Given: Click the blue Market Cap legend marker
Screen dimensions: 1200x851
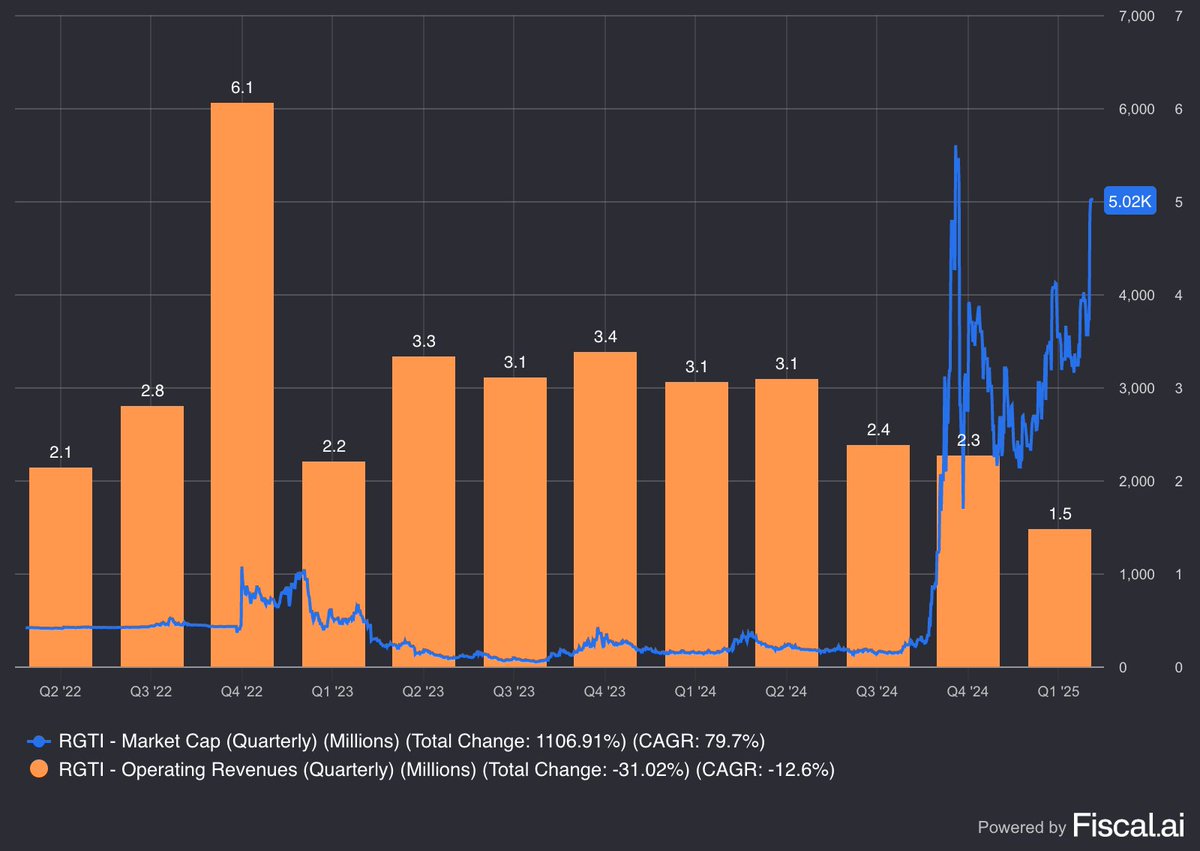Looking at the screenshot, I should pos(39,741).
